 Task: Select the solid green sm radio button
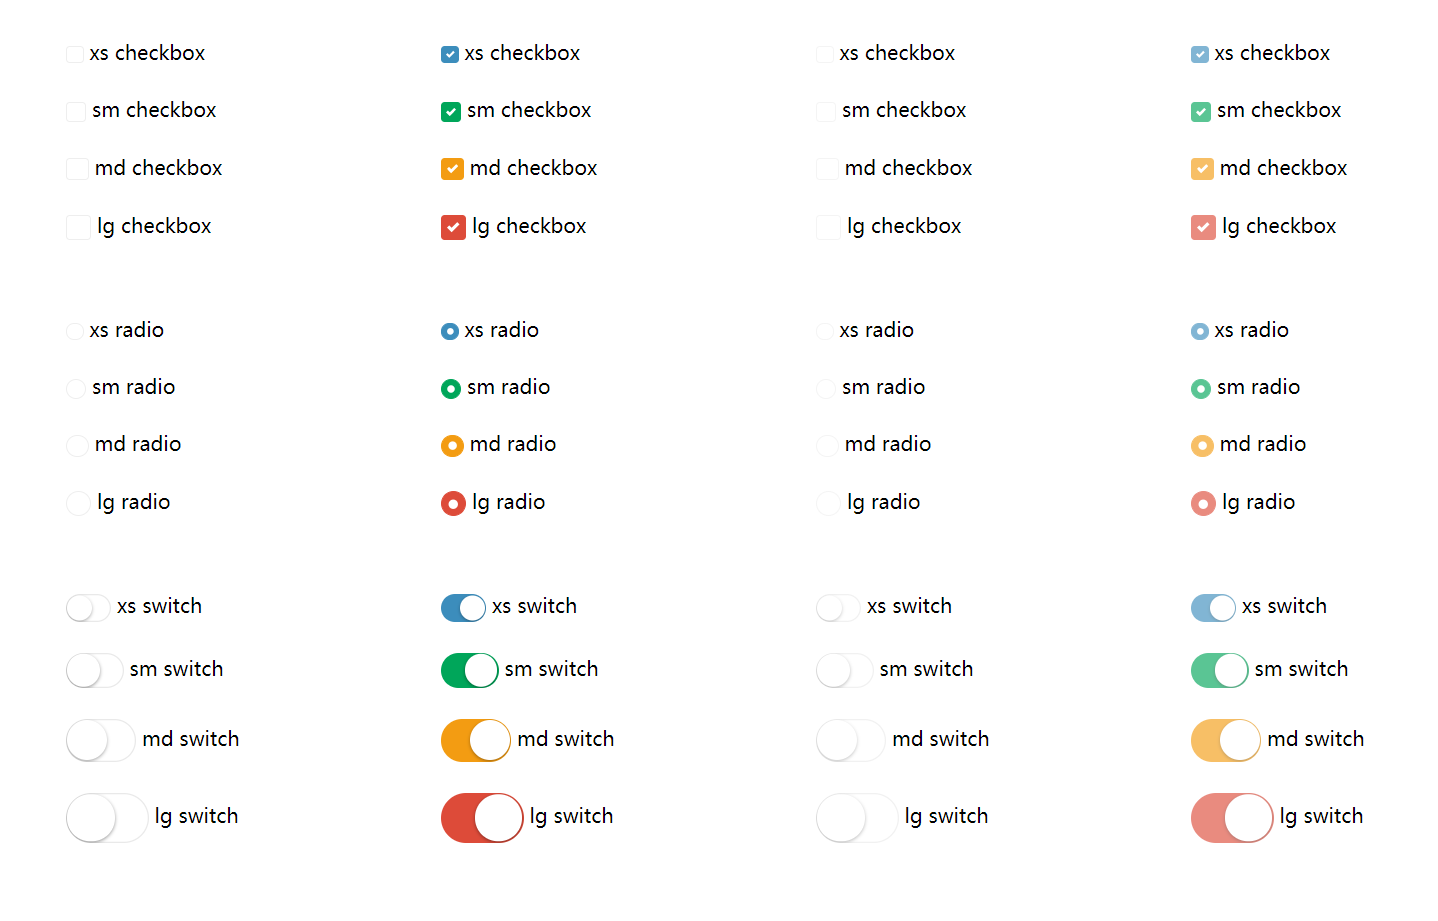point(451,389)
